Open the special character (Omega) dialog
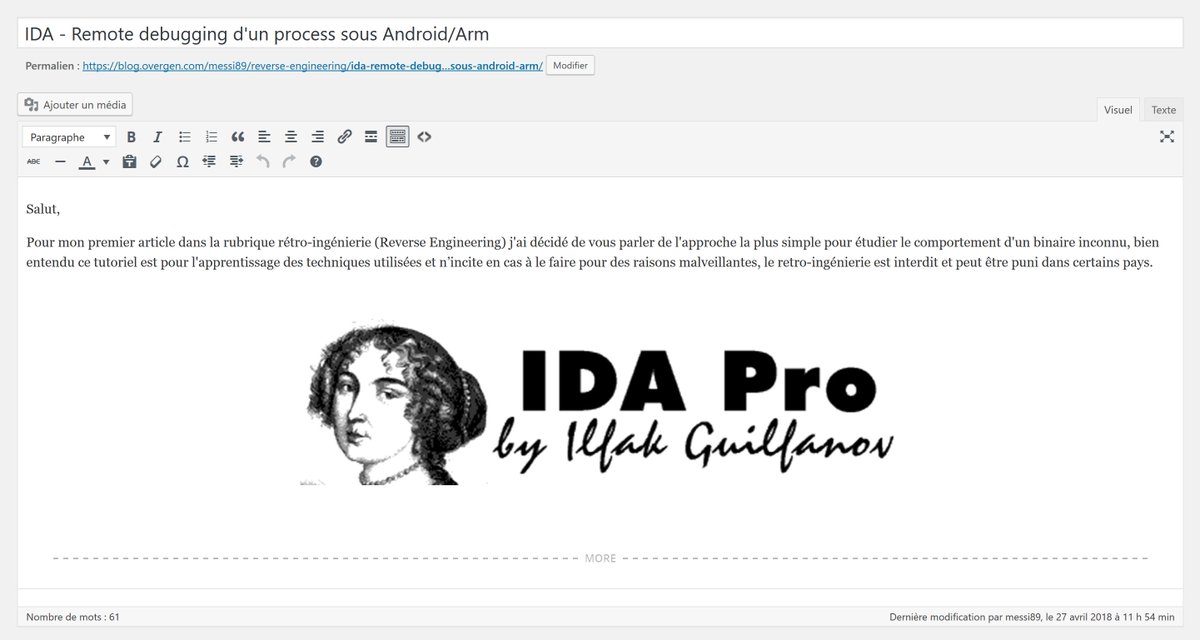 (x=182, y=161)
